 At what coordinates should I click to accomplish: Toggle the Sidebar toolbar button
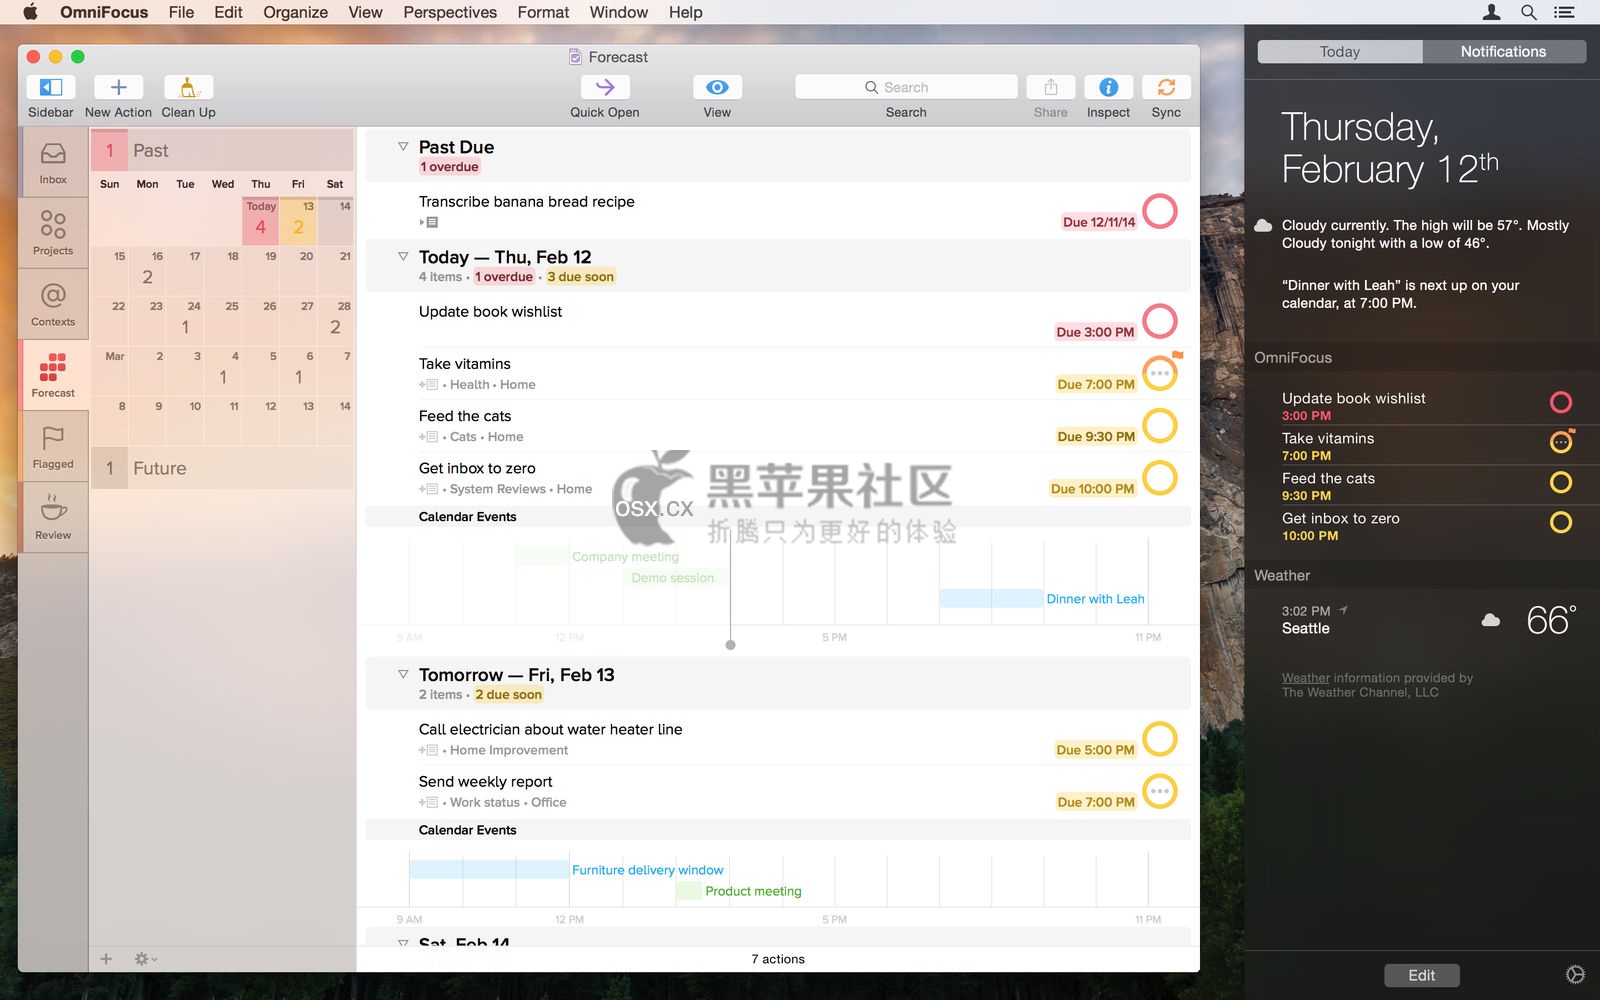click(50, 88)
